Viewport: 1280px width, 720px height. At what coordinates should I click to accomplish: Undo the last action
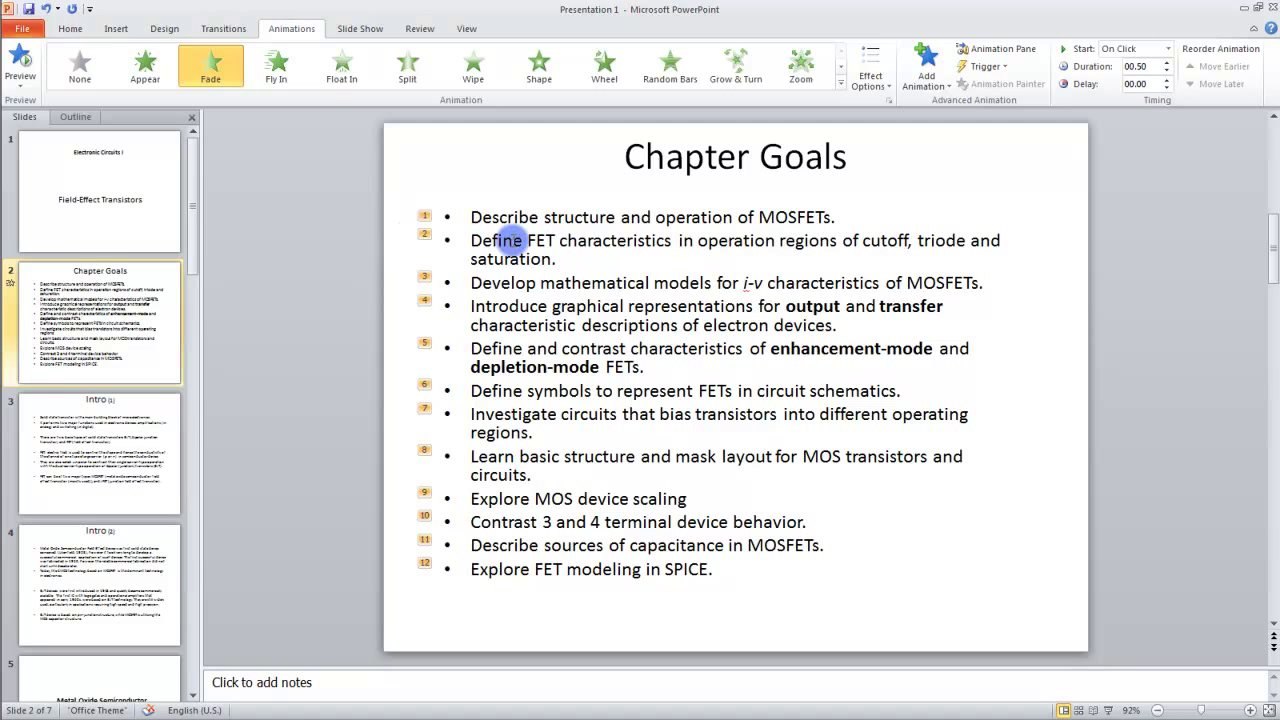[46, 9]
